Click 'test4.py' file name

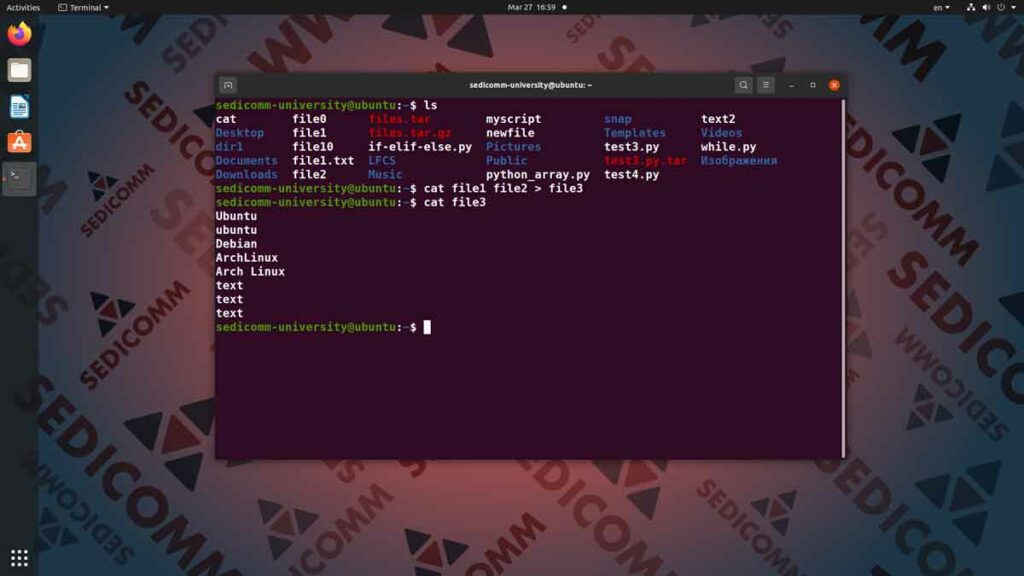pos(632,174)
